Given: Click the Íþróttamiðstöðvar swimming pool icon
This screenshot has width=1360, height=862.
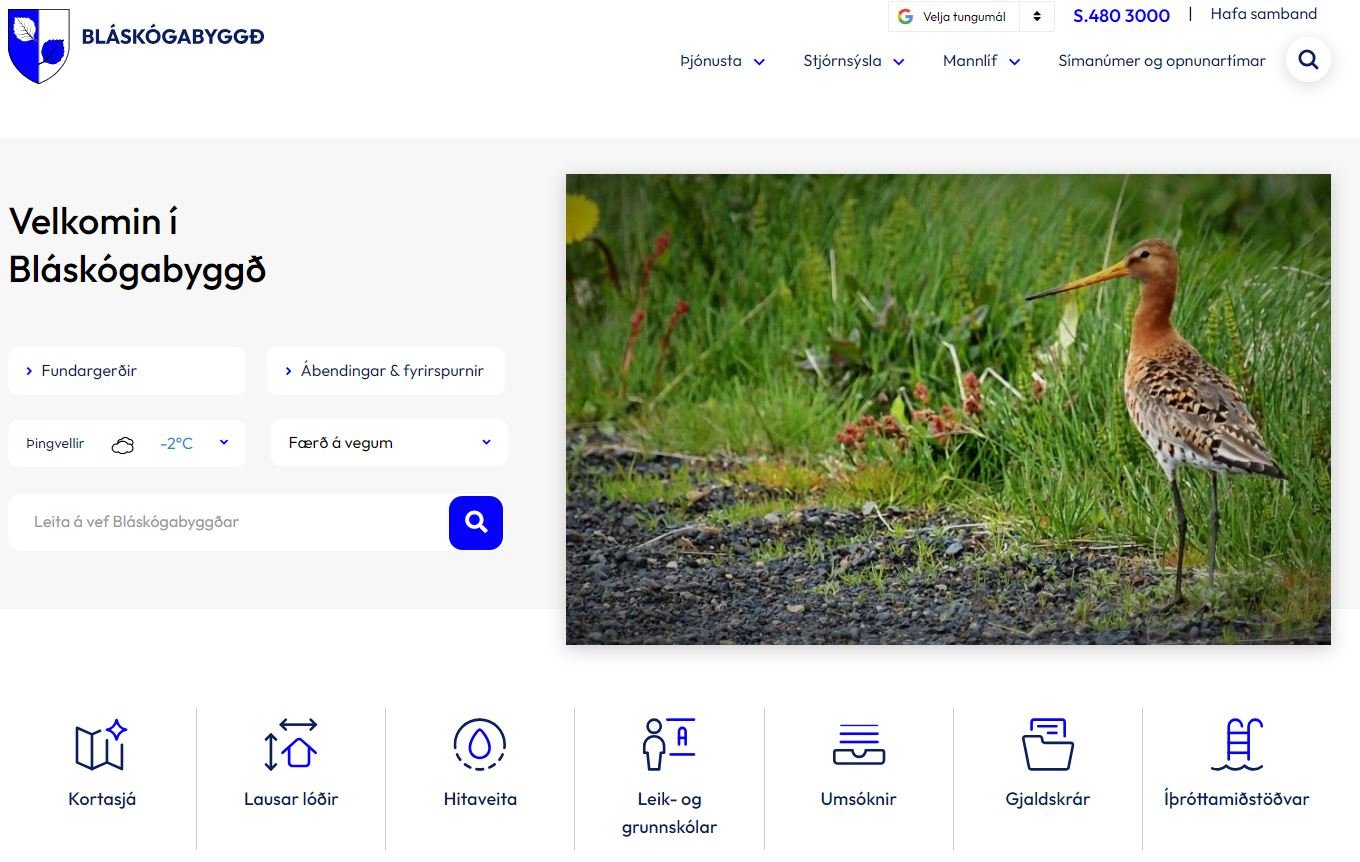Looking at the screenshot, I should 1236,745.
